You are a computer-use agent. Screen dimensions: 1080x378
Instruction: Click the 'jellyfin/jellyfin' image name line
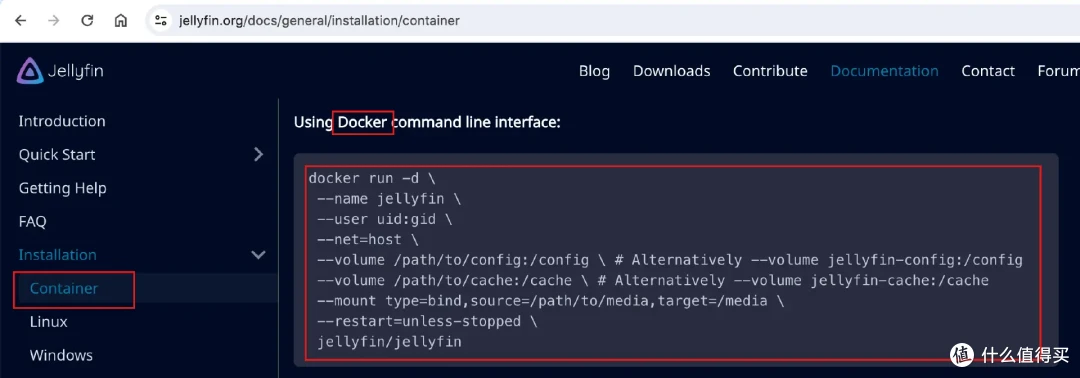point(389,342)
